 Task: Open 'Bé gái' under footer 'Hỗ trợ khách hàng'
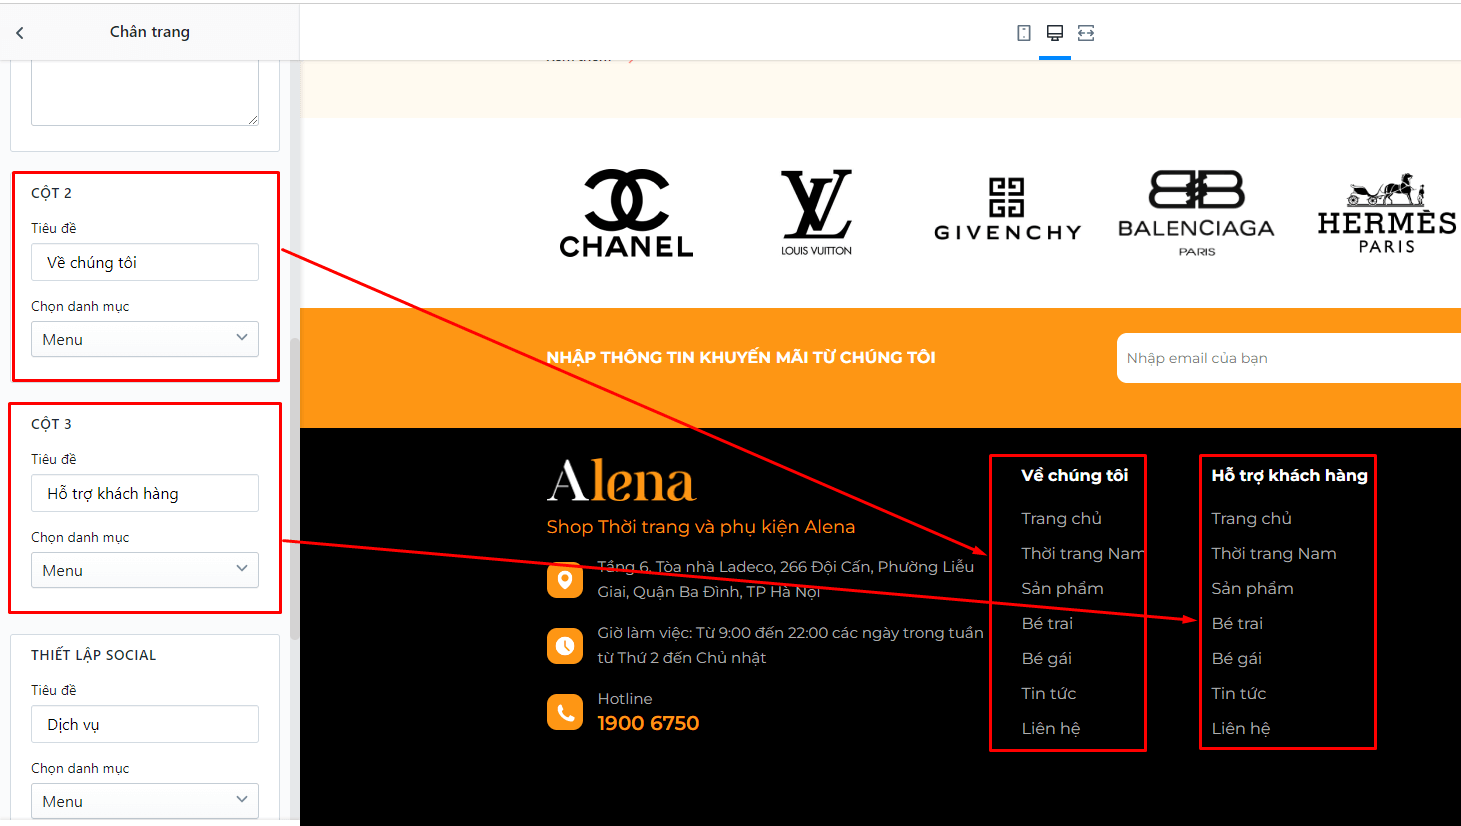[1236, 658]
